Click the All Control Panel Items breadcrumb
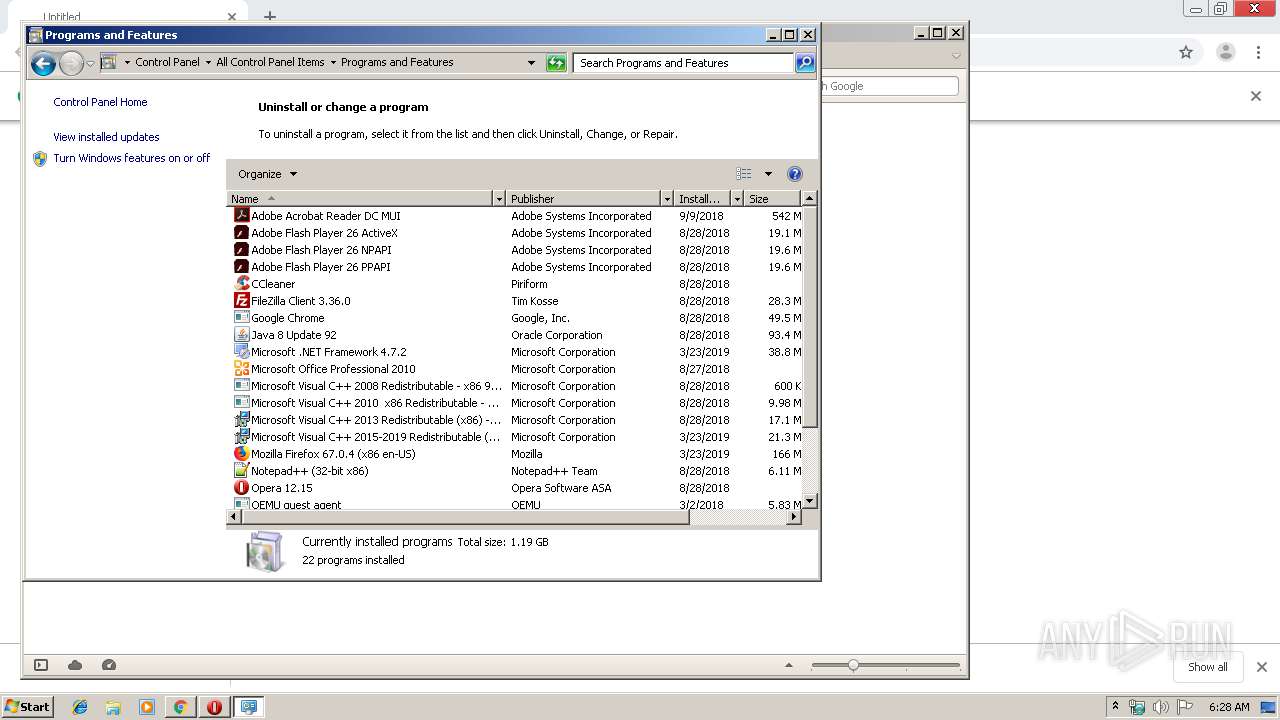1280x720 pixels. (270, 62)
